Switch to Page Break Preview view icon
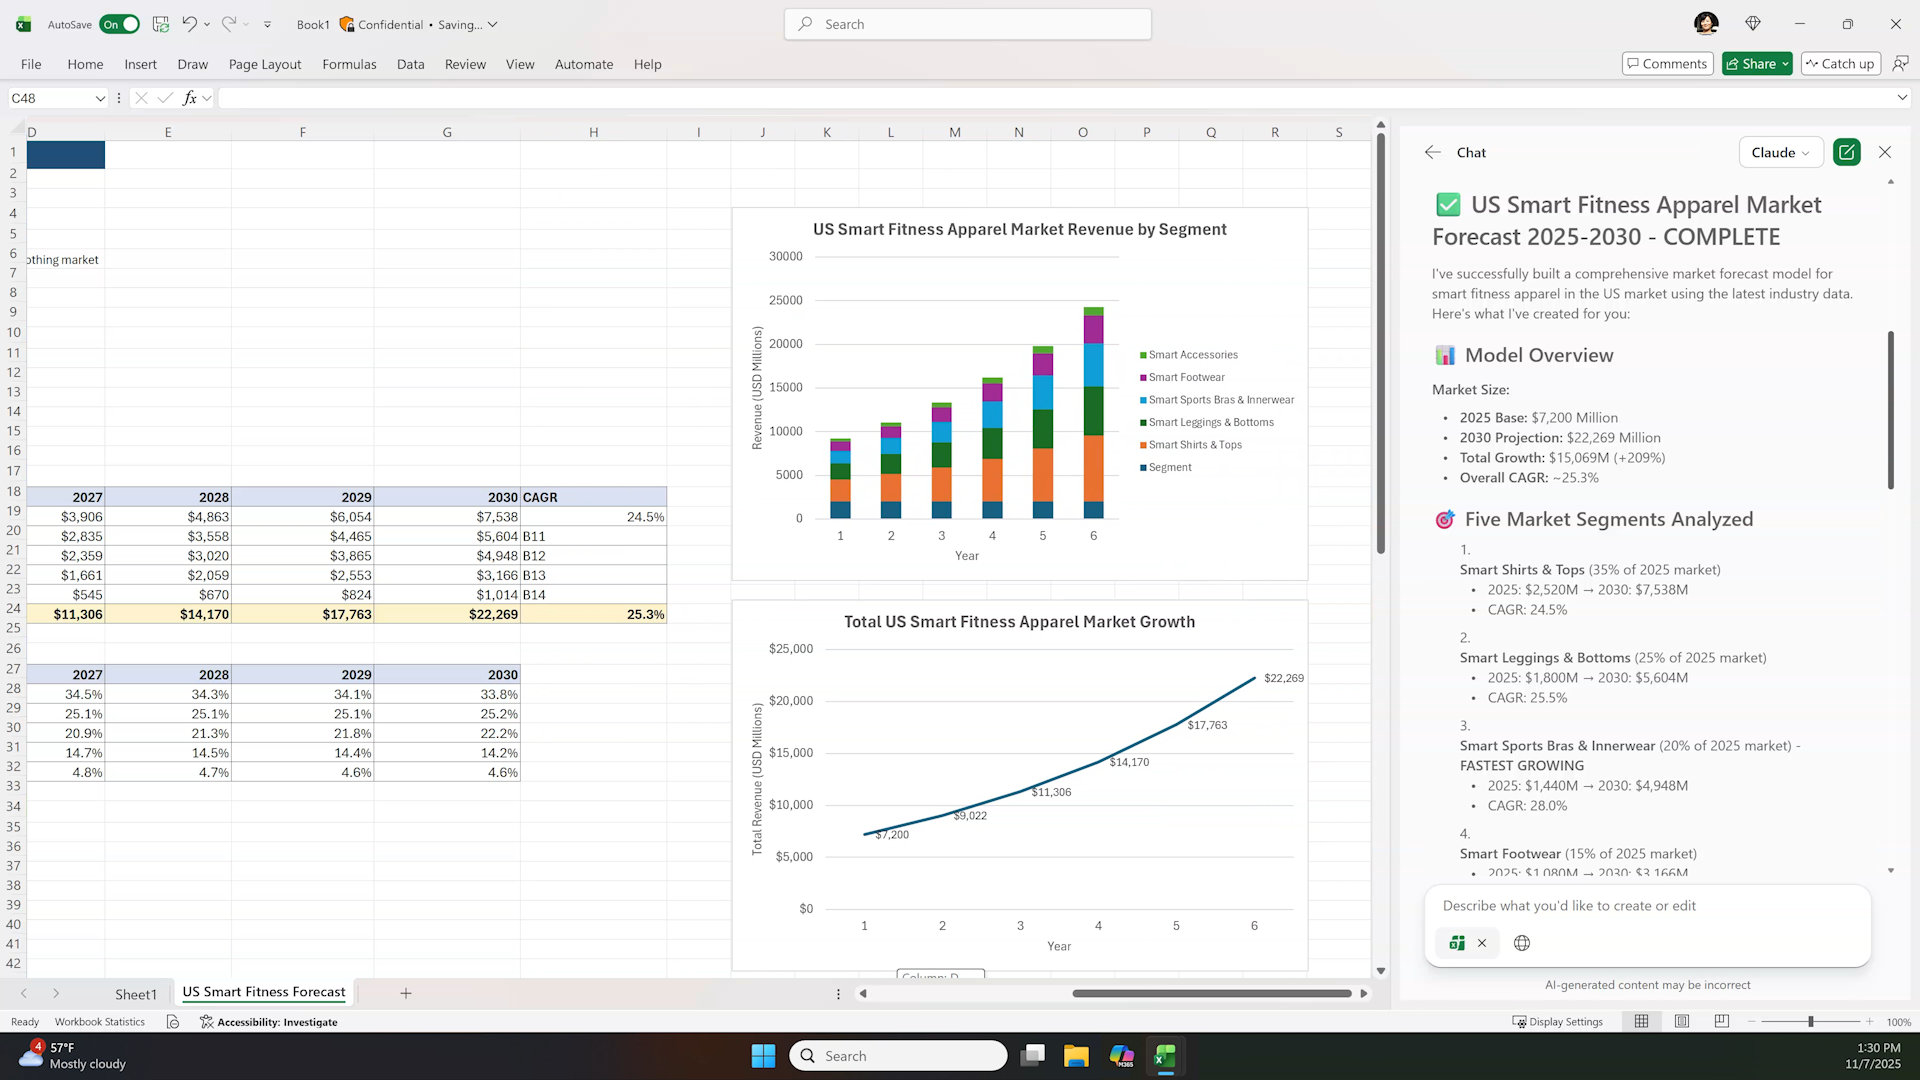Screen dimensions: 1920x1080 pyautogui.click(x=1722, y=1021)
